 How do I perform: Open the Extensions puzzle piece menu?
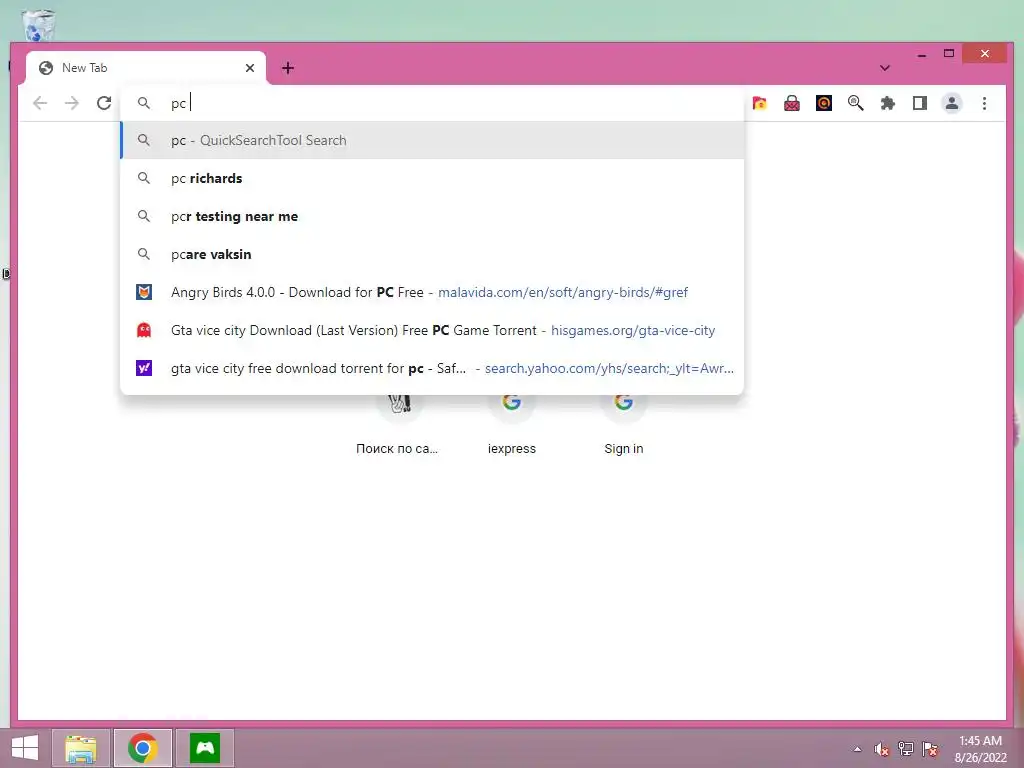click(888, 103)
